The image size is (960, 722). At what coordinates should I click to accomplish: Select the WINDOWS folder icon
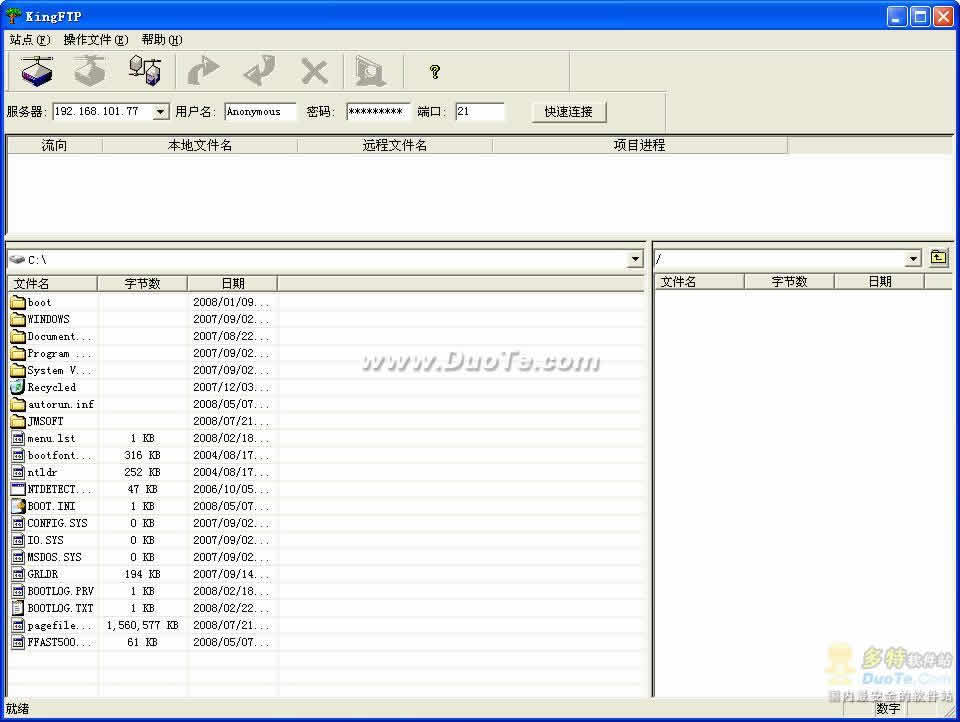point(18,320)
